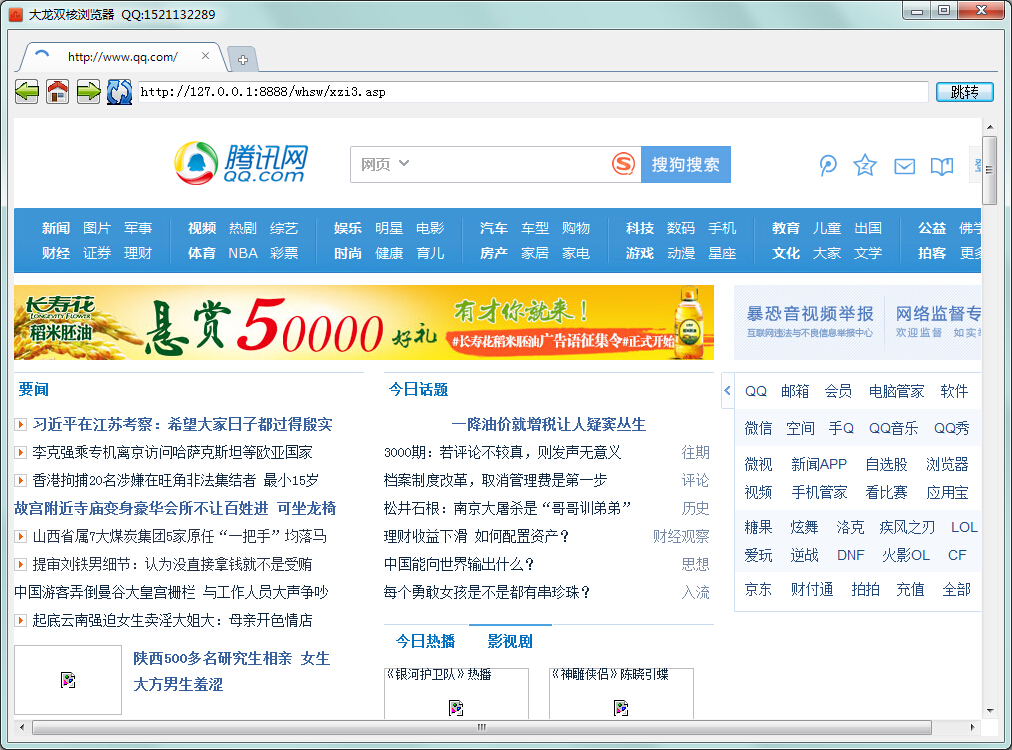Open 娱乐 in navigation bar

pos(348,228)
